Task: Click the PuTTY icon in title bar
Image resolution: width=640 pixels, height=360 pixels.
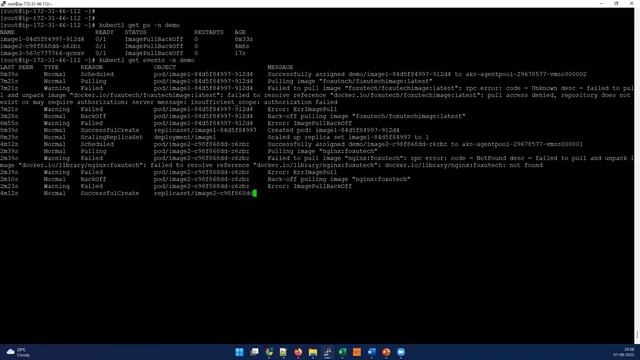Action: pos(3,3)
